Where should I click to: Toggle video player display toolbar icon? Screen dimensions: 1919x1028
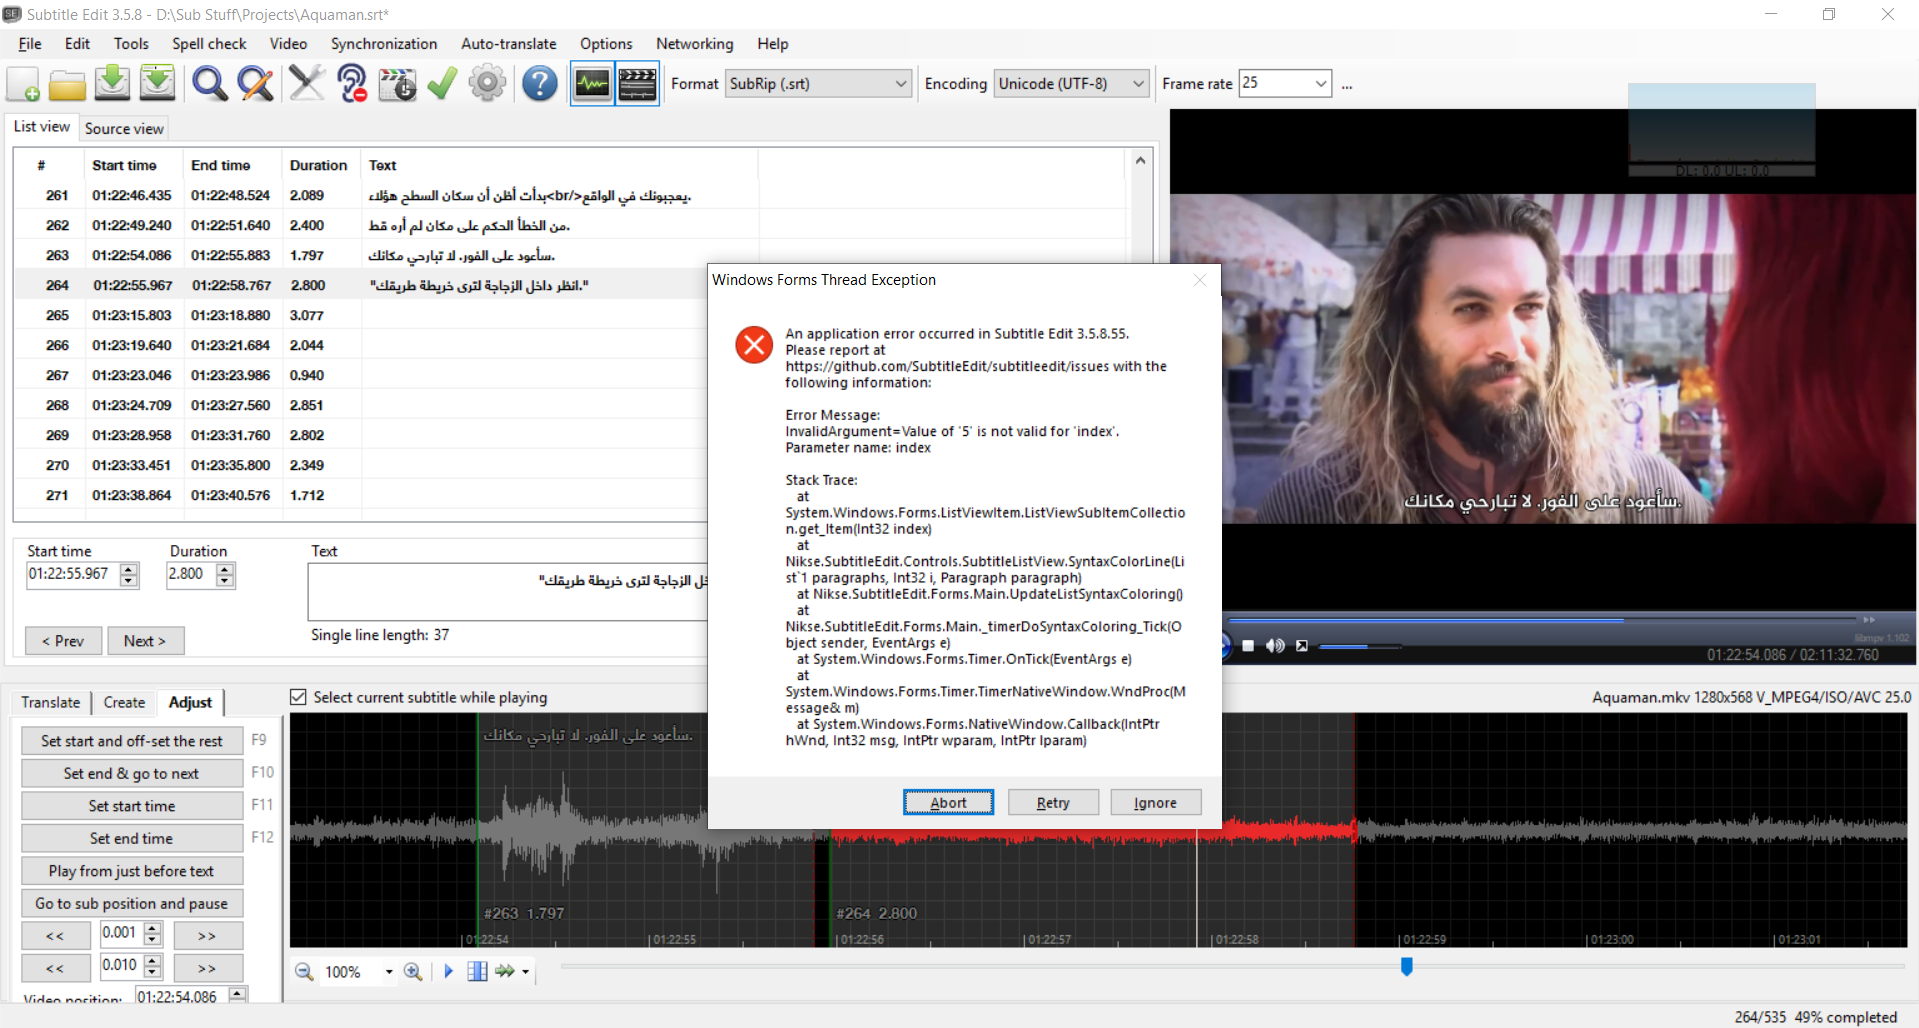[637, 84]
